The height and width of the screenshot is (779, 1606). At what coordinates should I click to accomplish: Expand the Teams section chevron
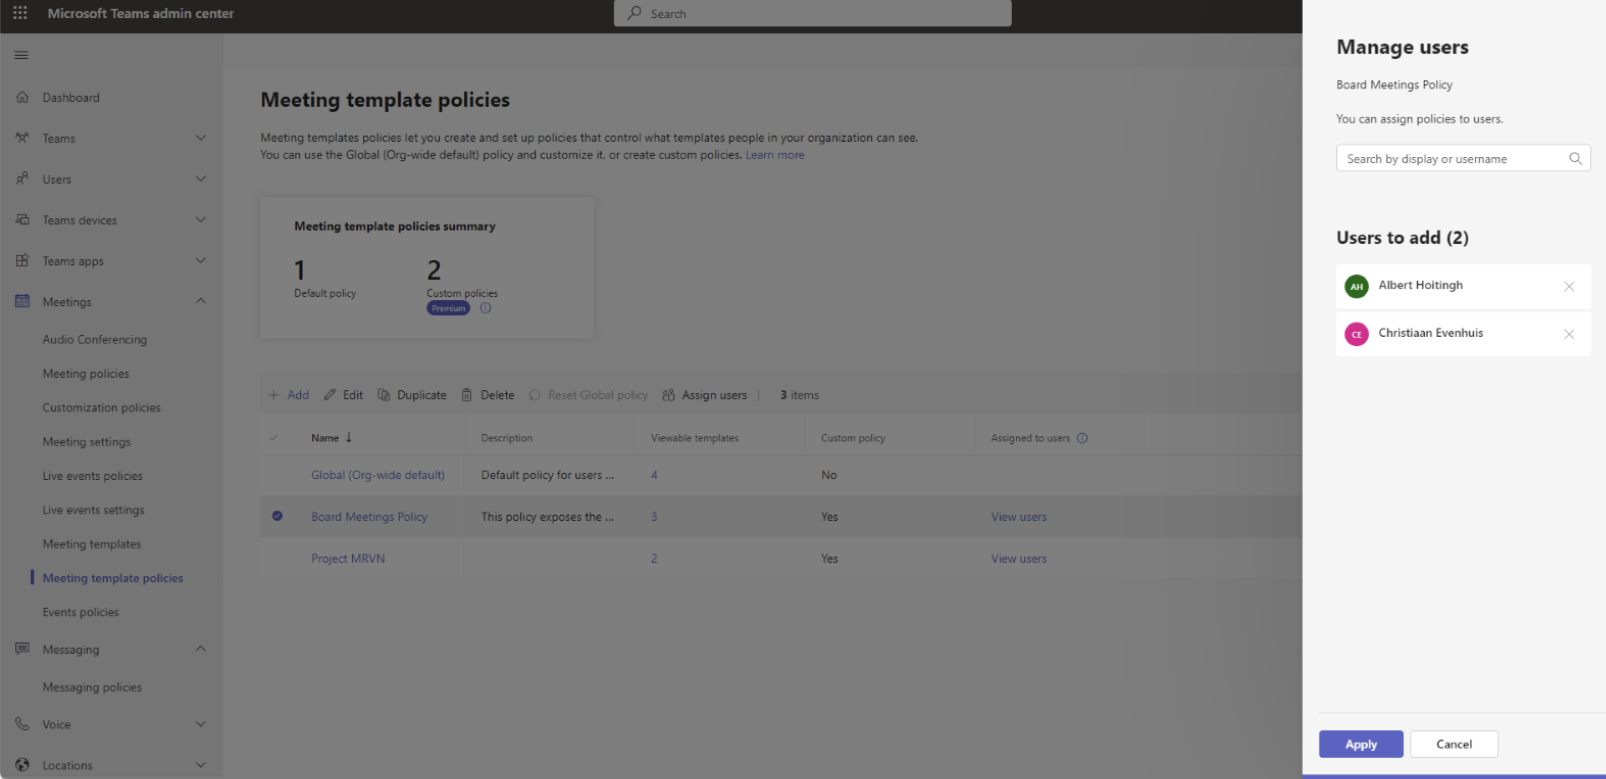tap(201, 138)
